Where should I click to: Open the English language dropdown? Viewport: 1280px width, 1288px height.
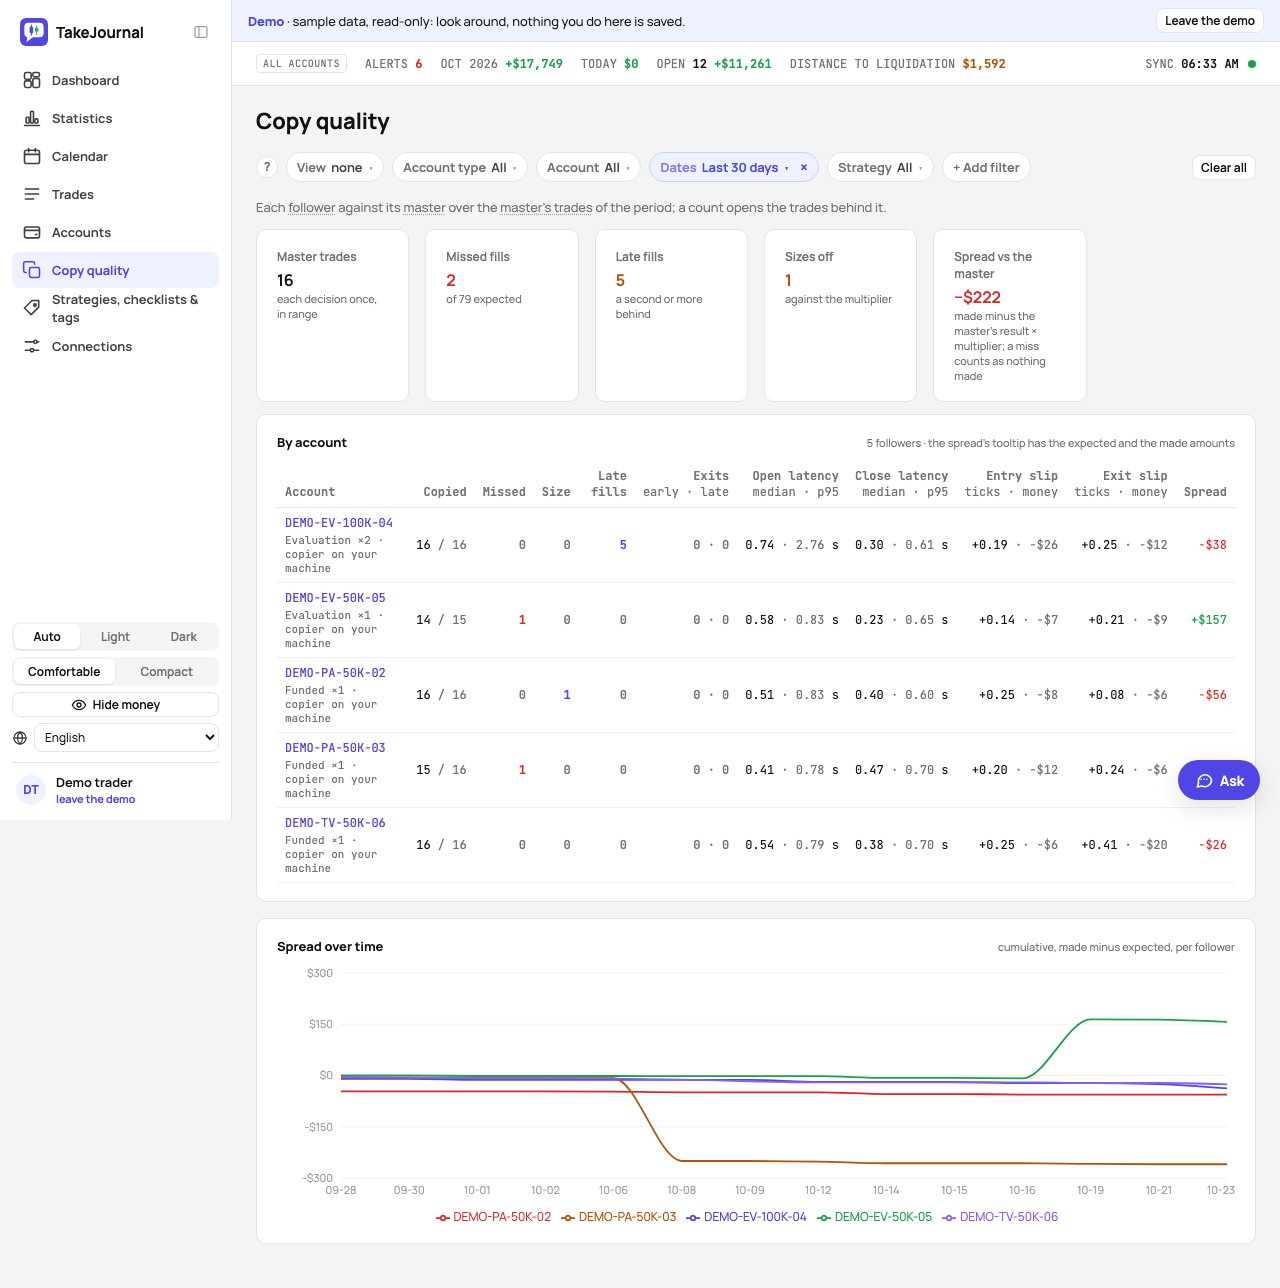[x=126, y=738]
